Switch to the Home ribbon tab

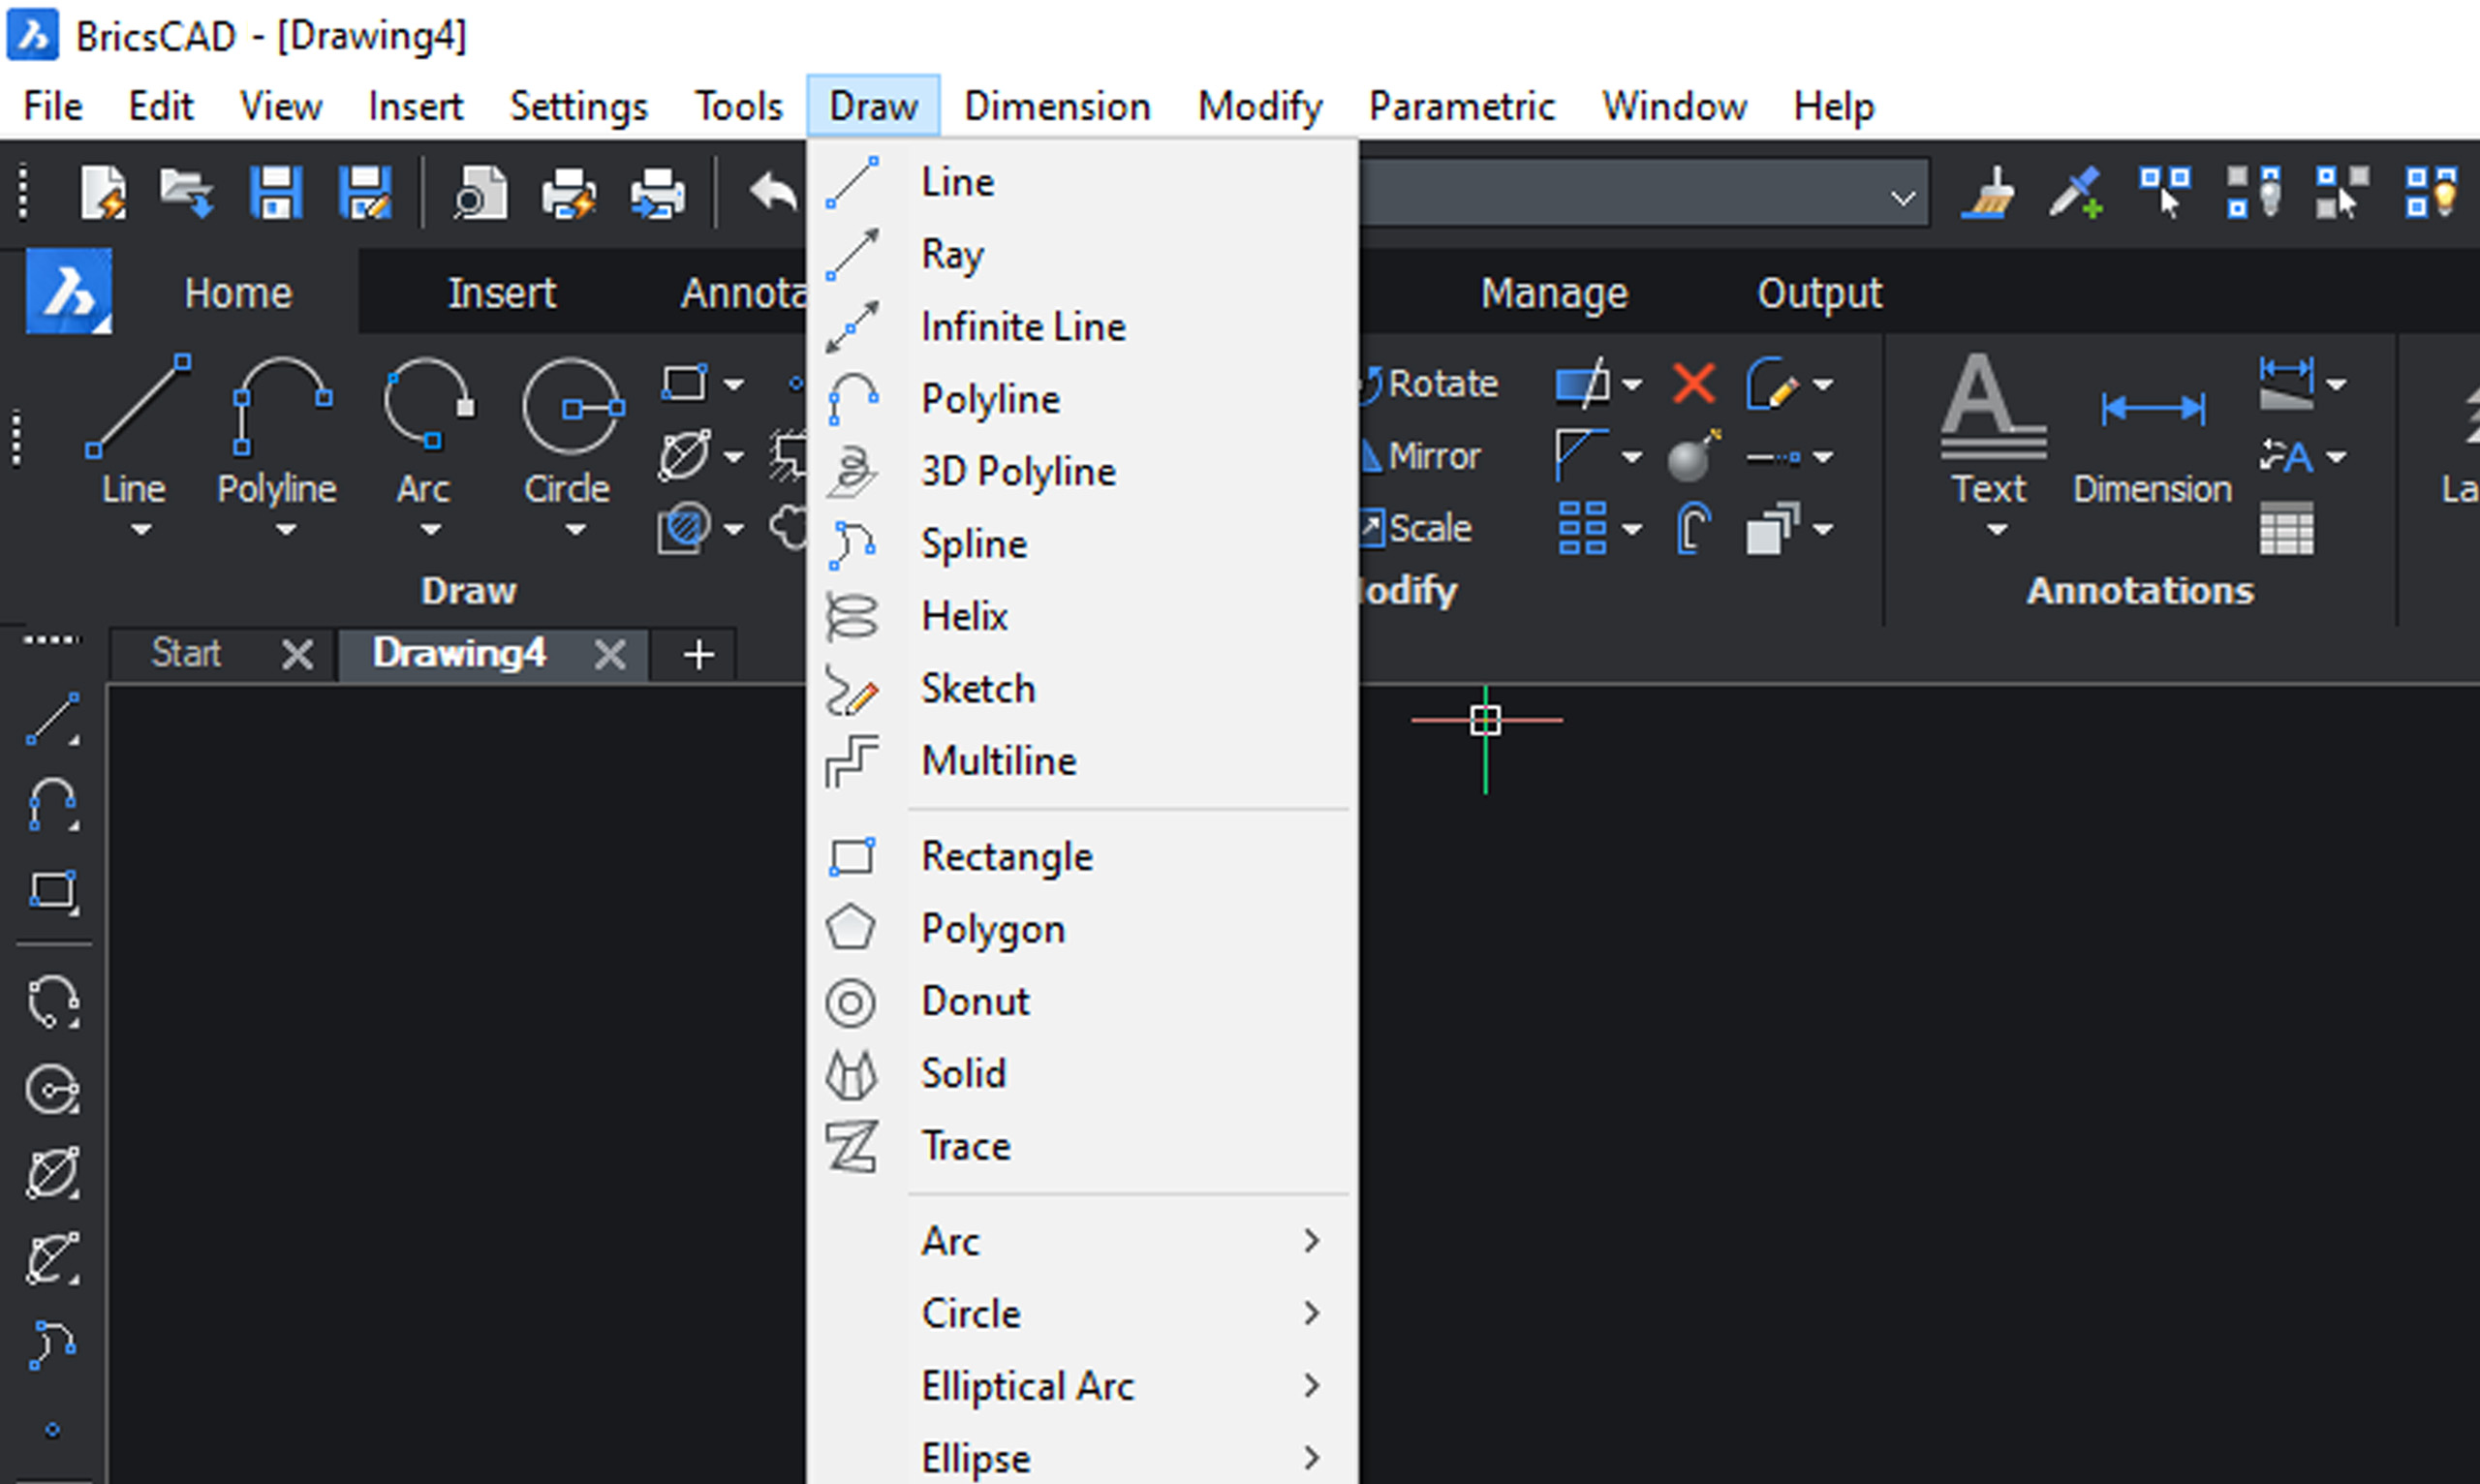pyautogui.click(x=238, y=292)
